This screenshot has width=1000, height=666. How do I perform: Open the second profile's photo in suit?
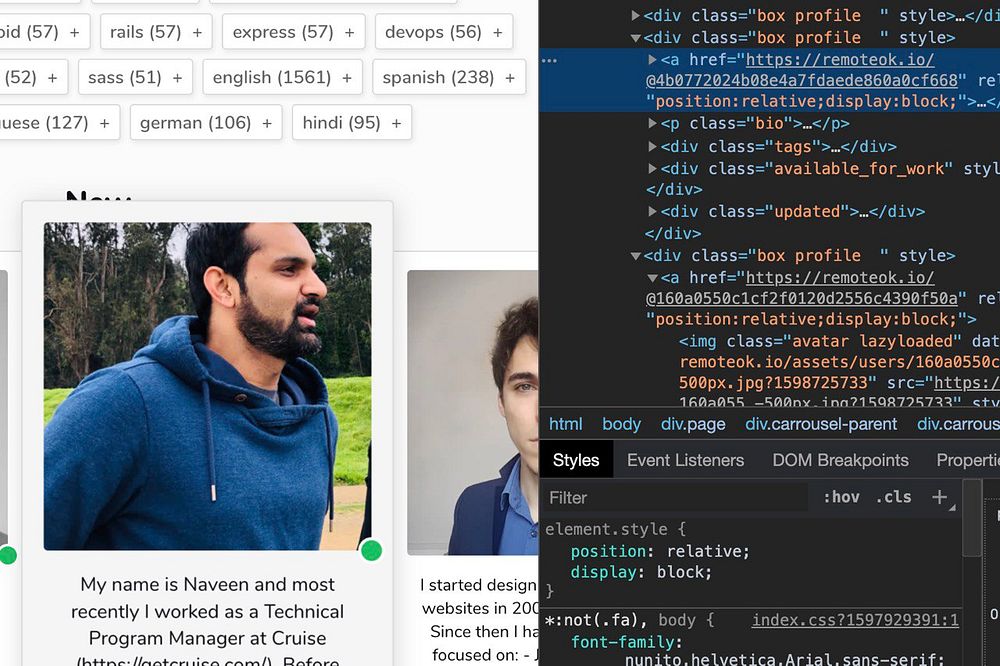[x=473, y=412]
